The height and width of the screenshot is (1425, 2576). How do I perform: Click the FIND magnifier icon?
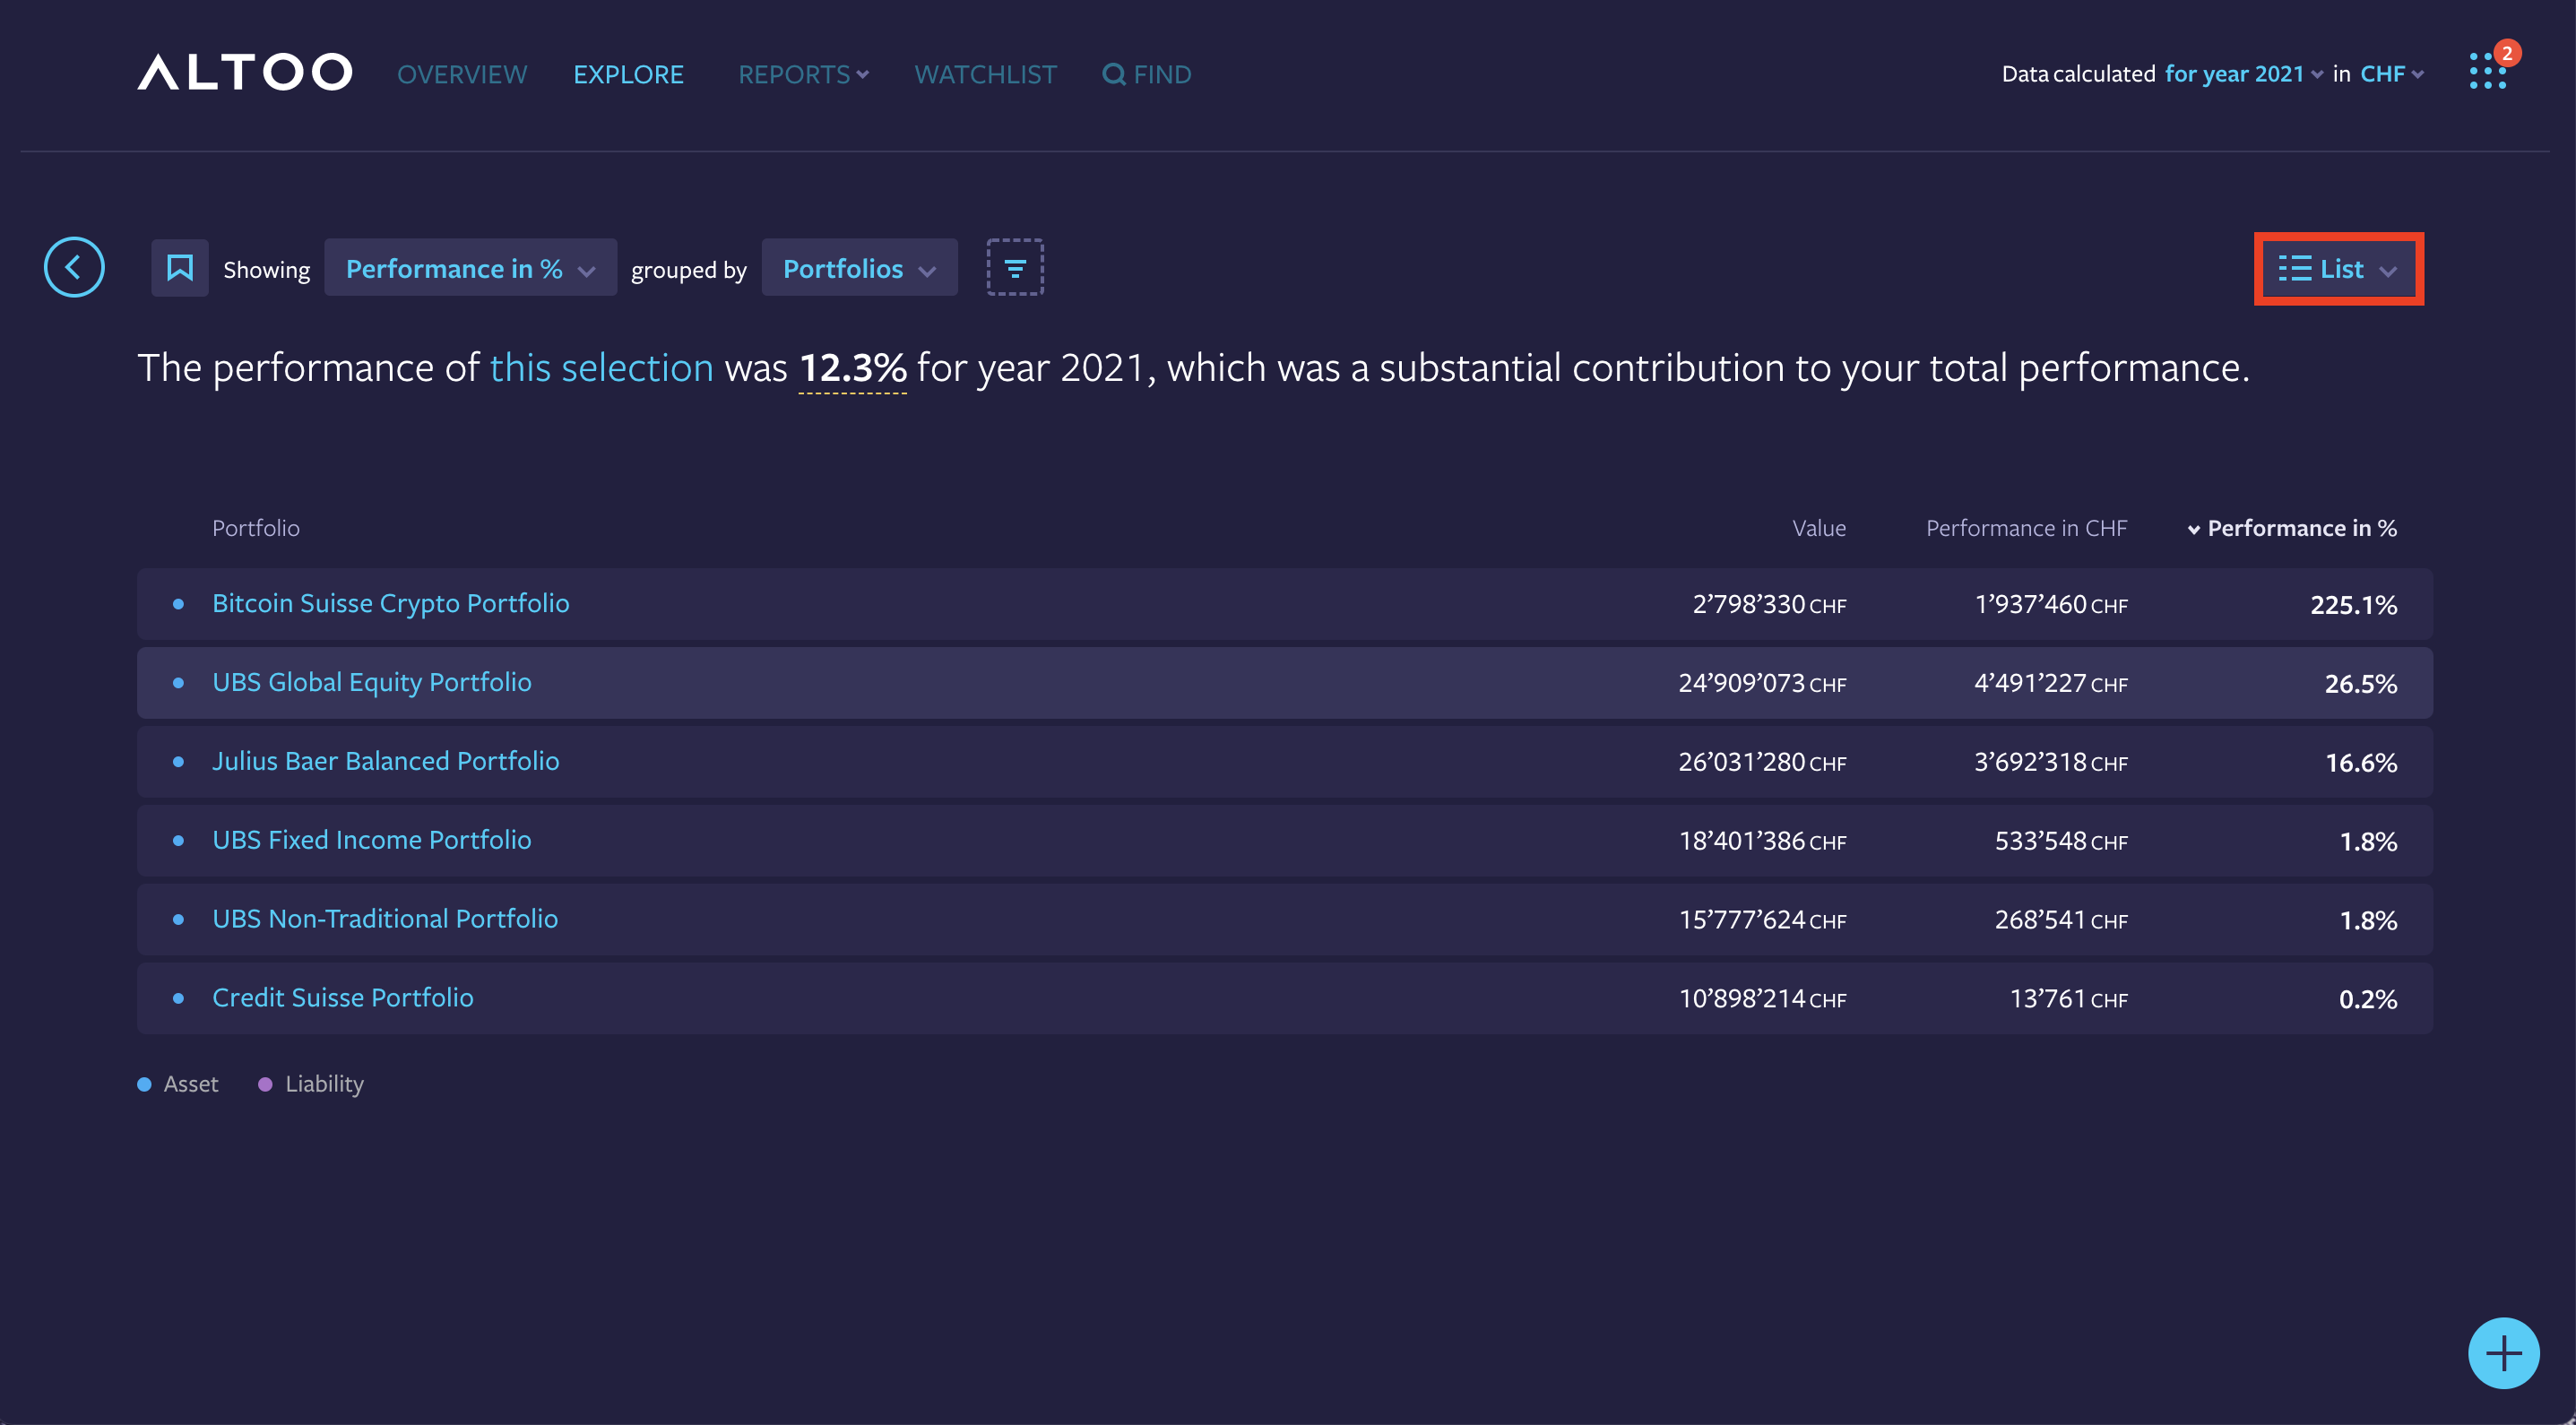(x=1113, y=74)
